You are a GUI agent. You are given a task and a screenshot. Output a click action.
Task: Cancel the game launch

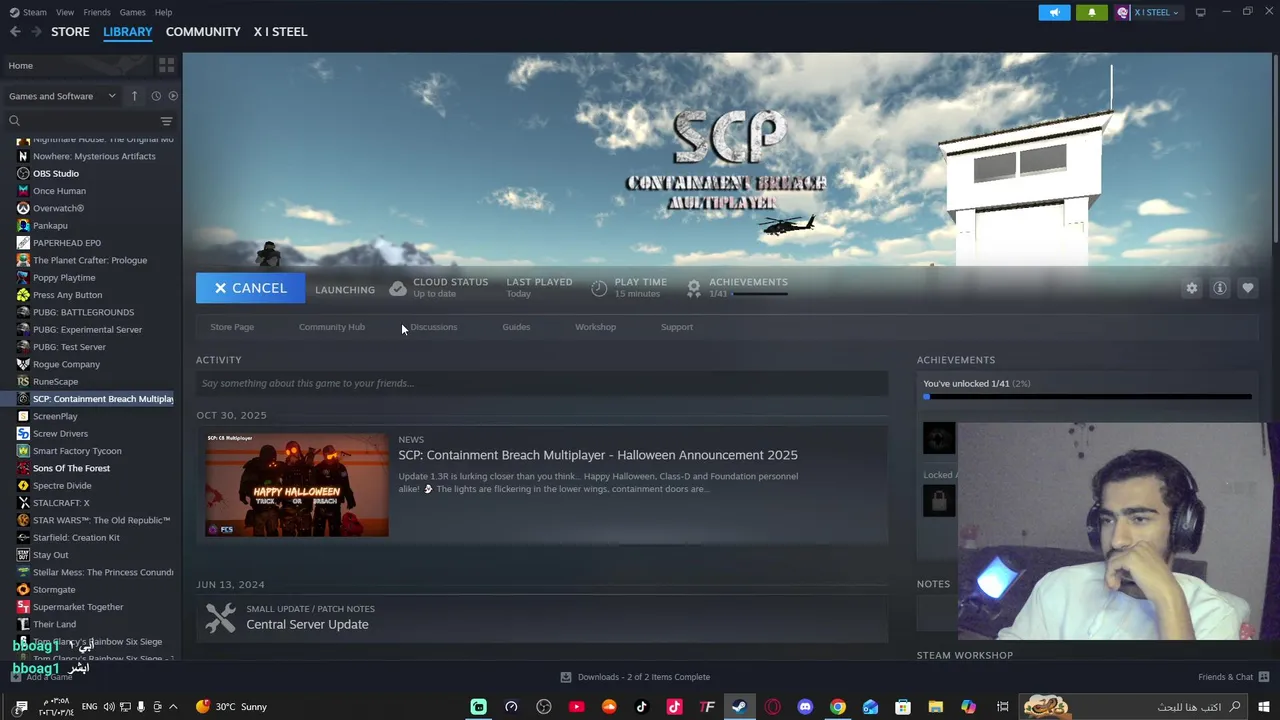(x=249, y=288)
